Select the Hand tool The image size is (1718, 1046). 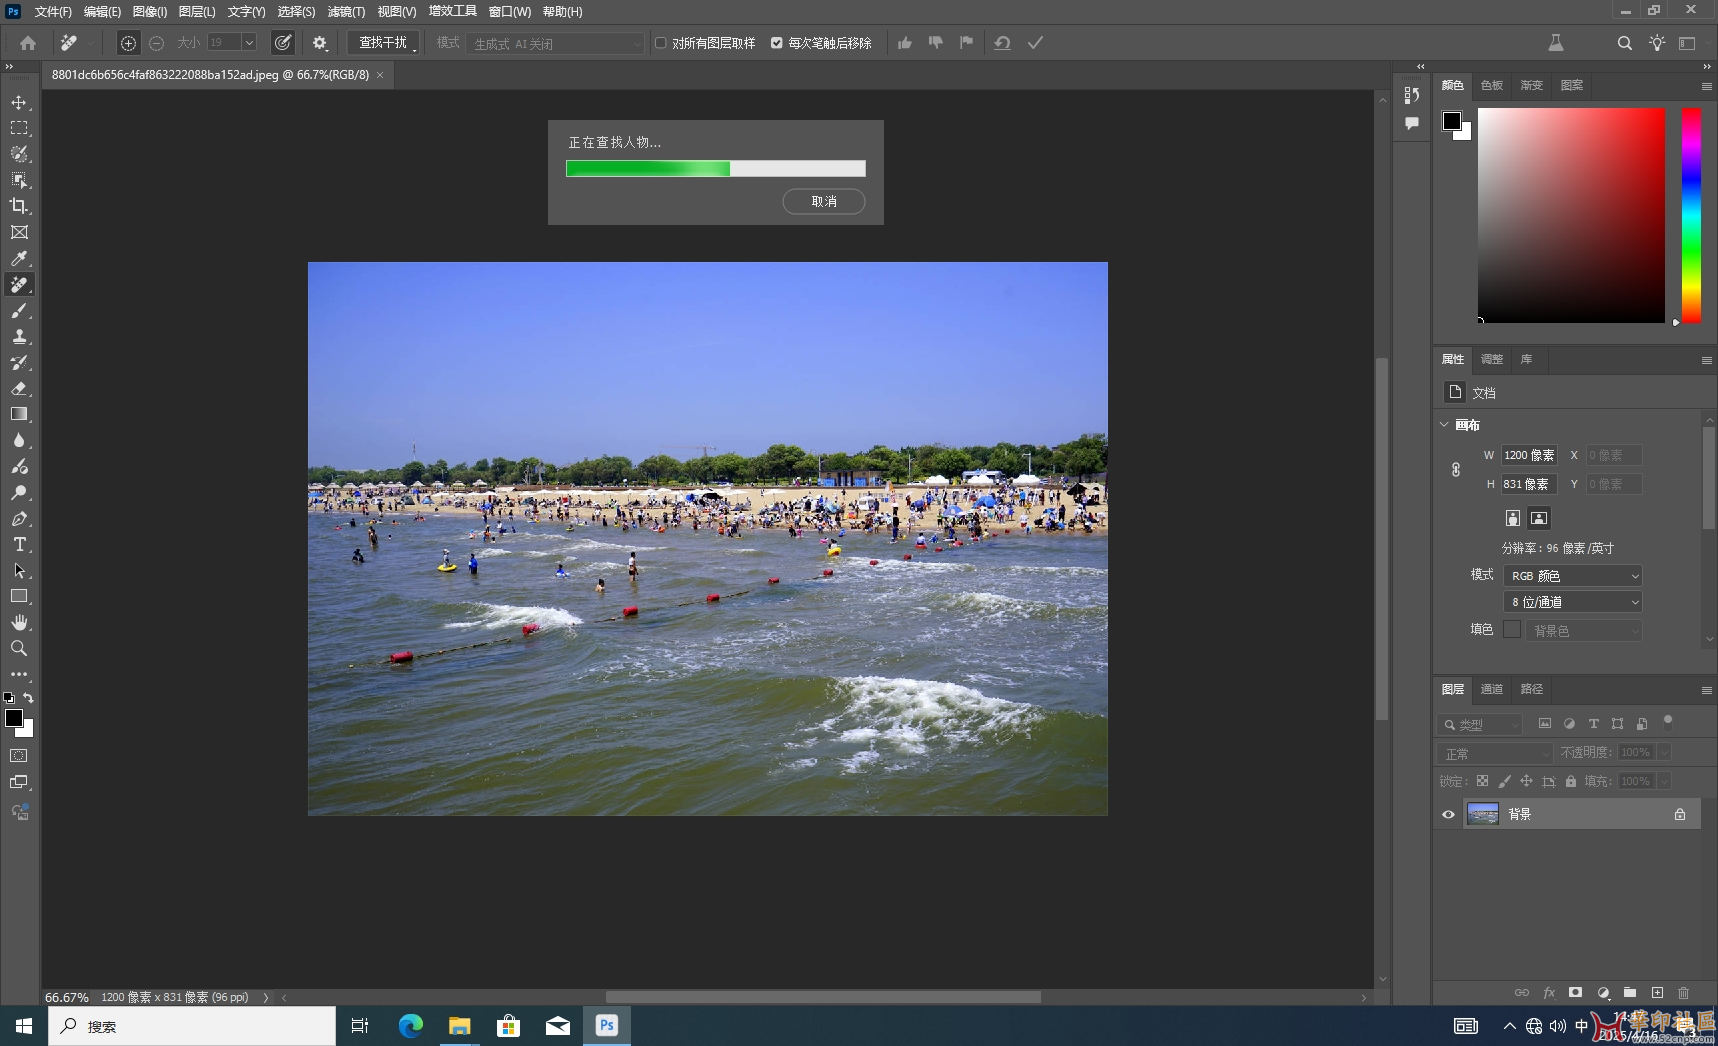[x=19, y=622]
